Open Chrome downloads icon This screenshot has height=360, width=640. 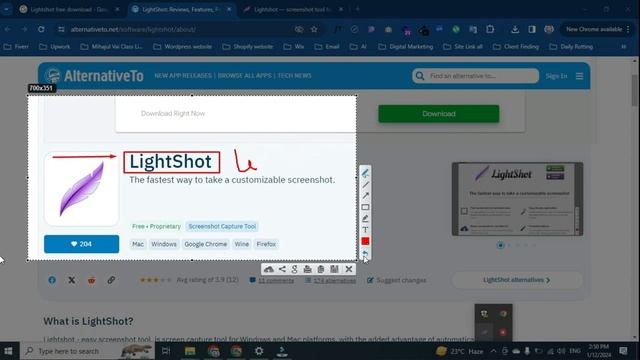pos(515,29)
